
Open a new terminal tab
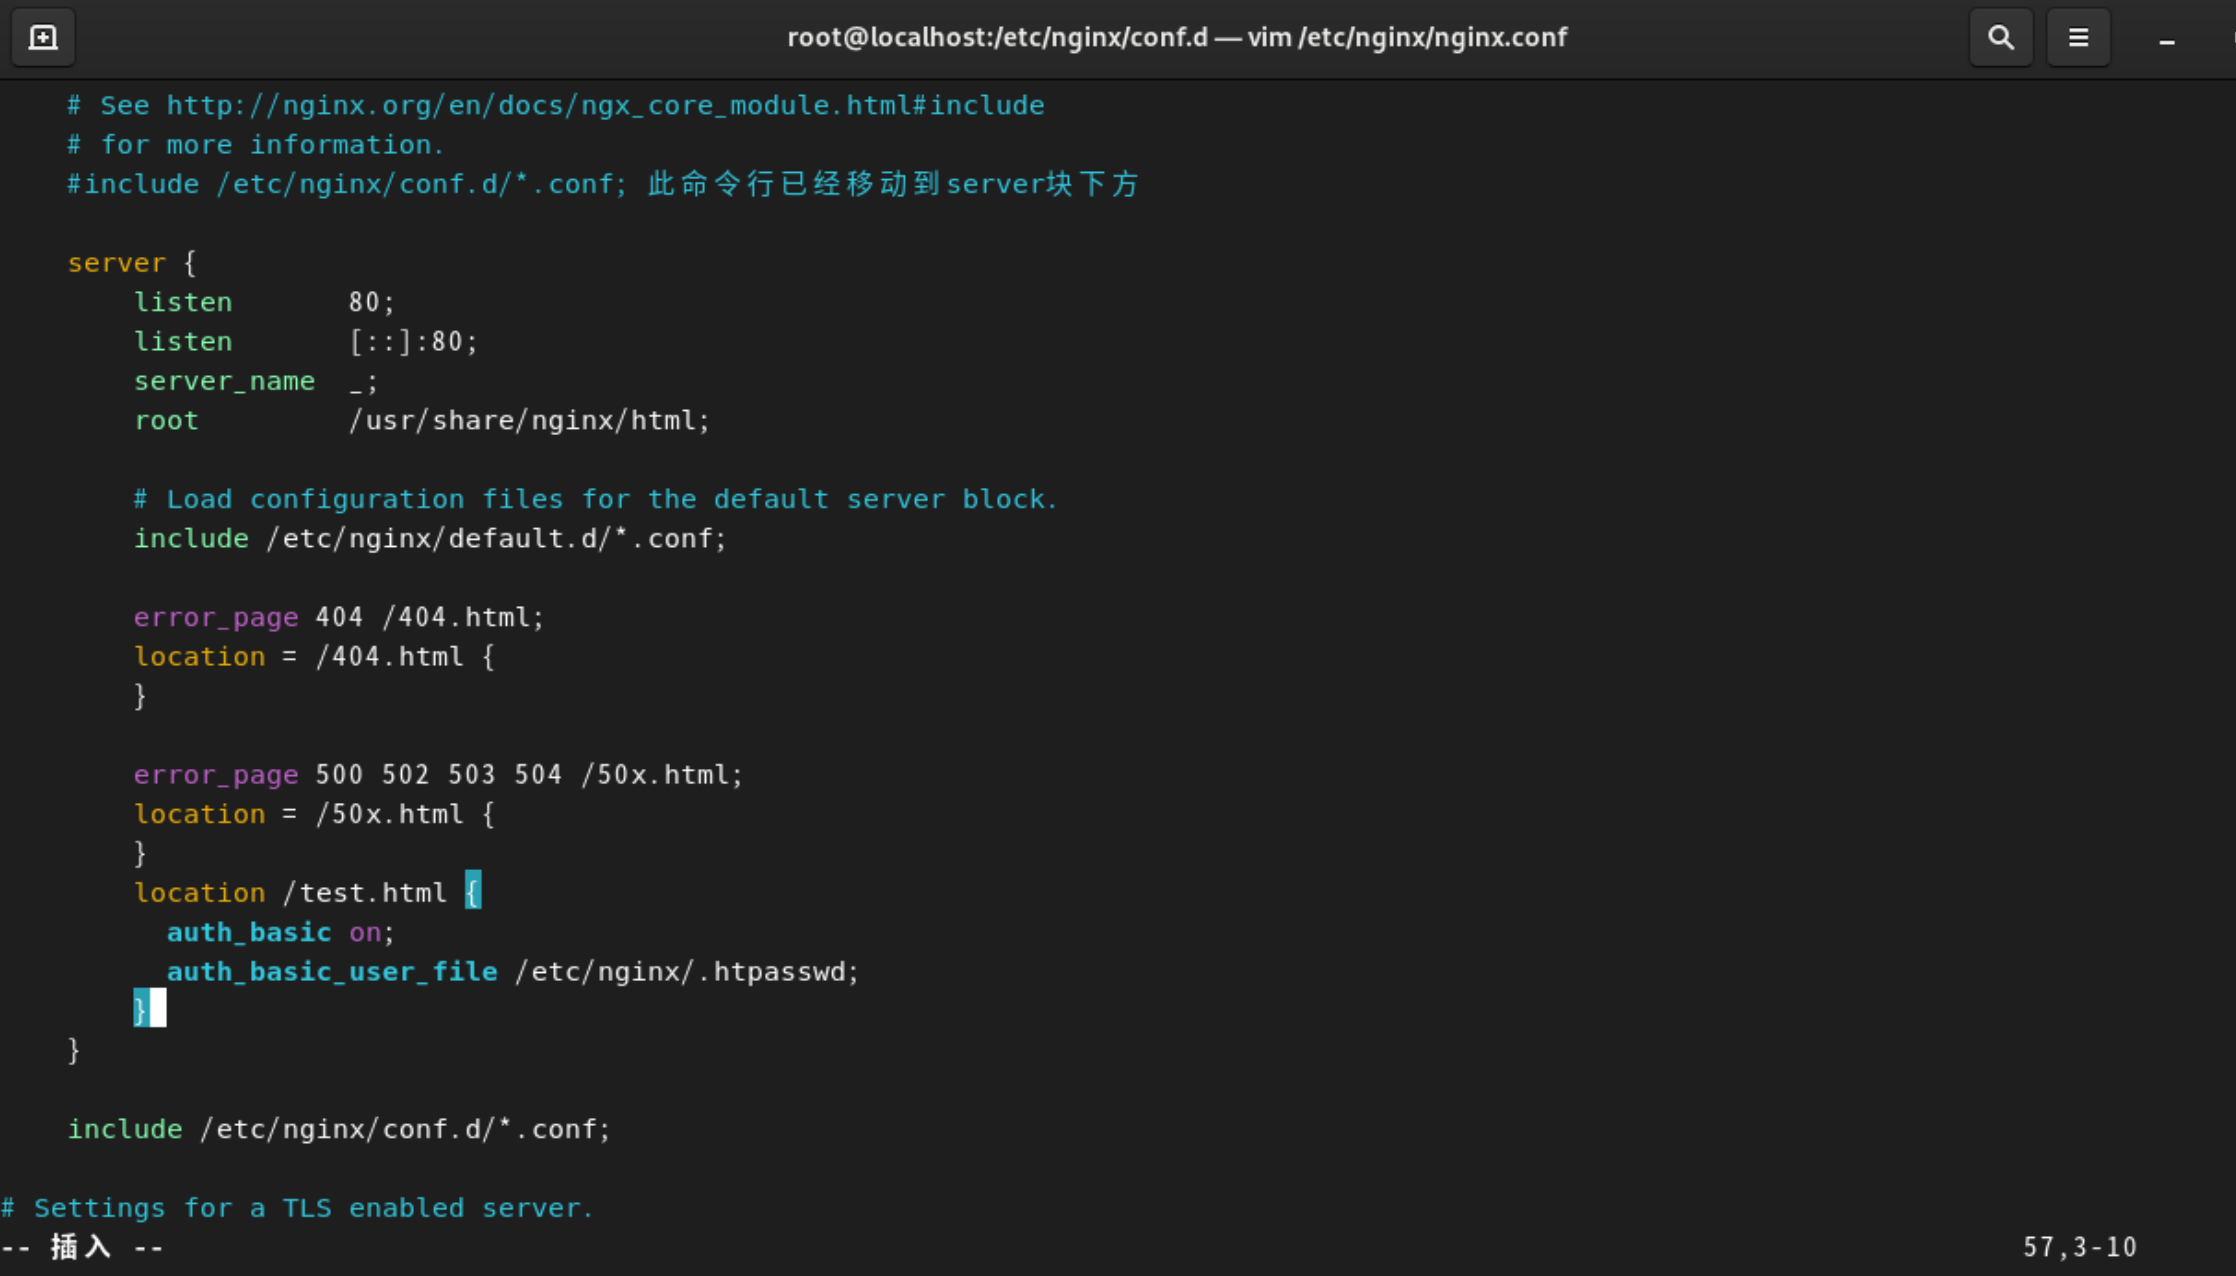(43, 37)
